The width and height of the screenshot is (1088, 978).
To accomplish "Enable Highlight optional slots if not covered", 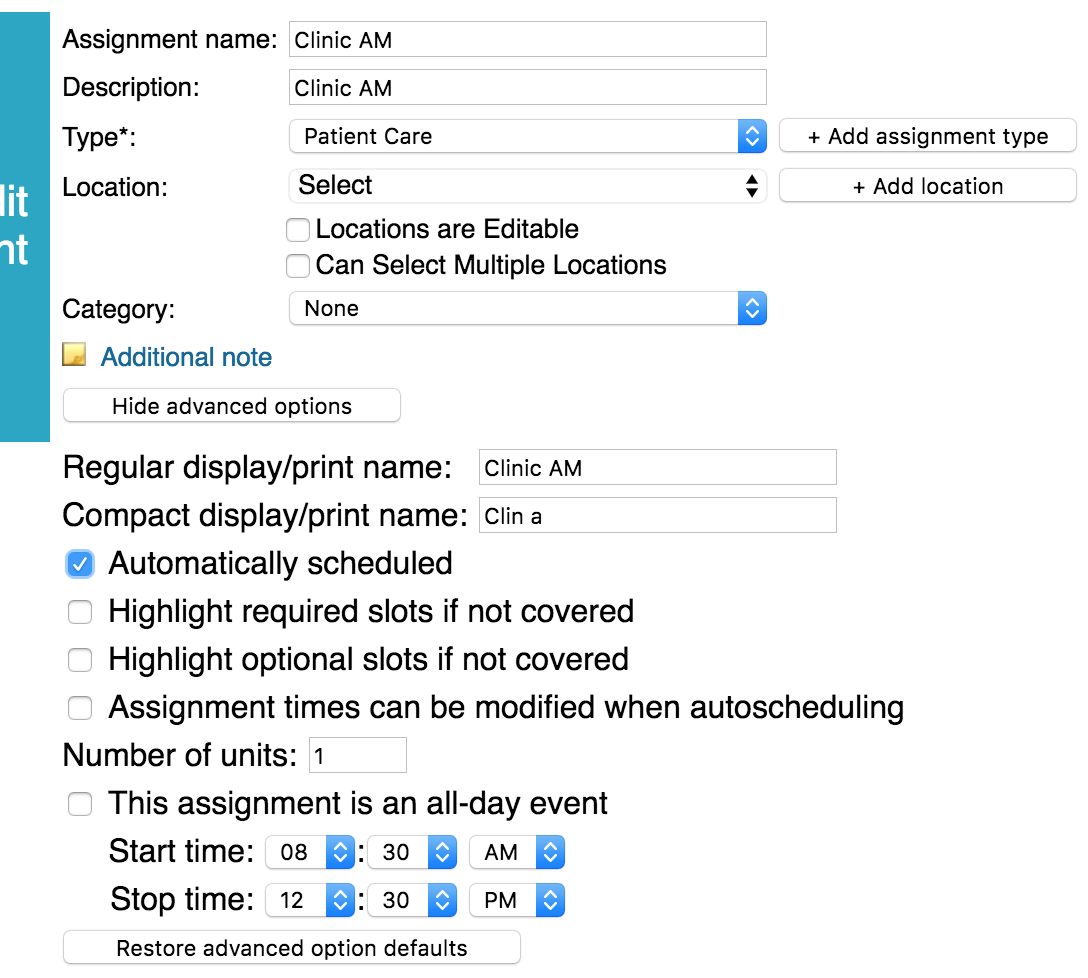I will click(80, 660).
